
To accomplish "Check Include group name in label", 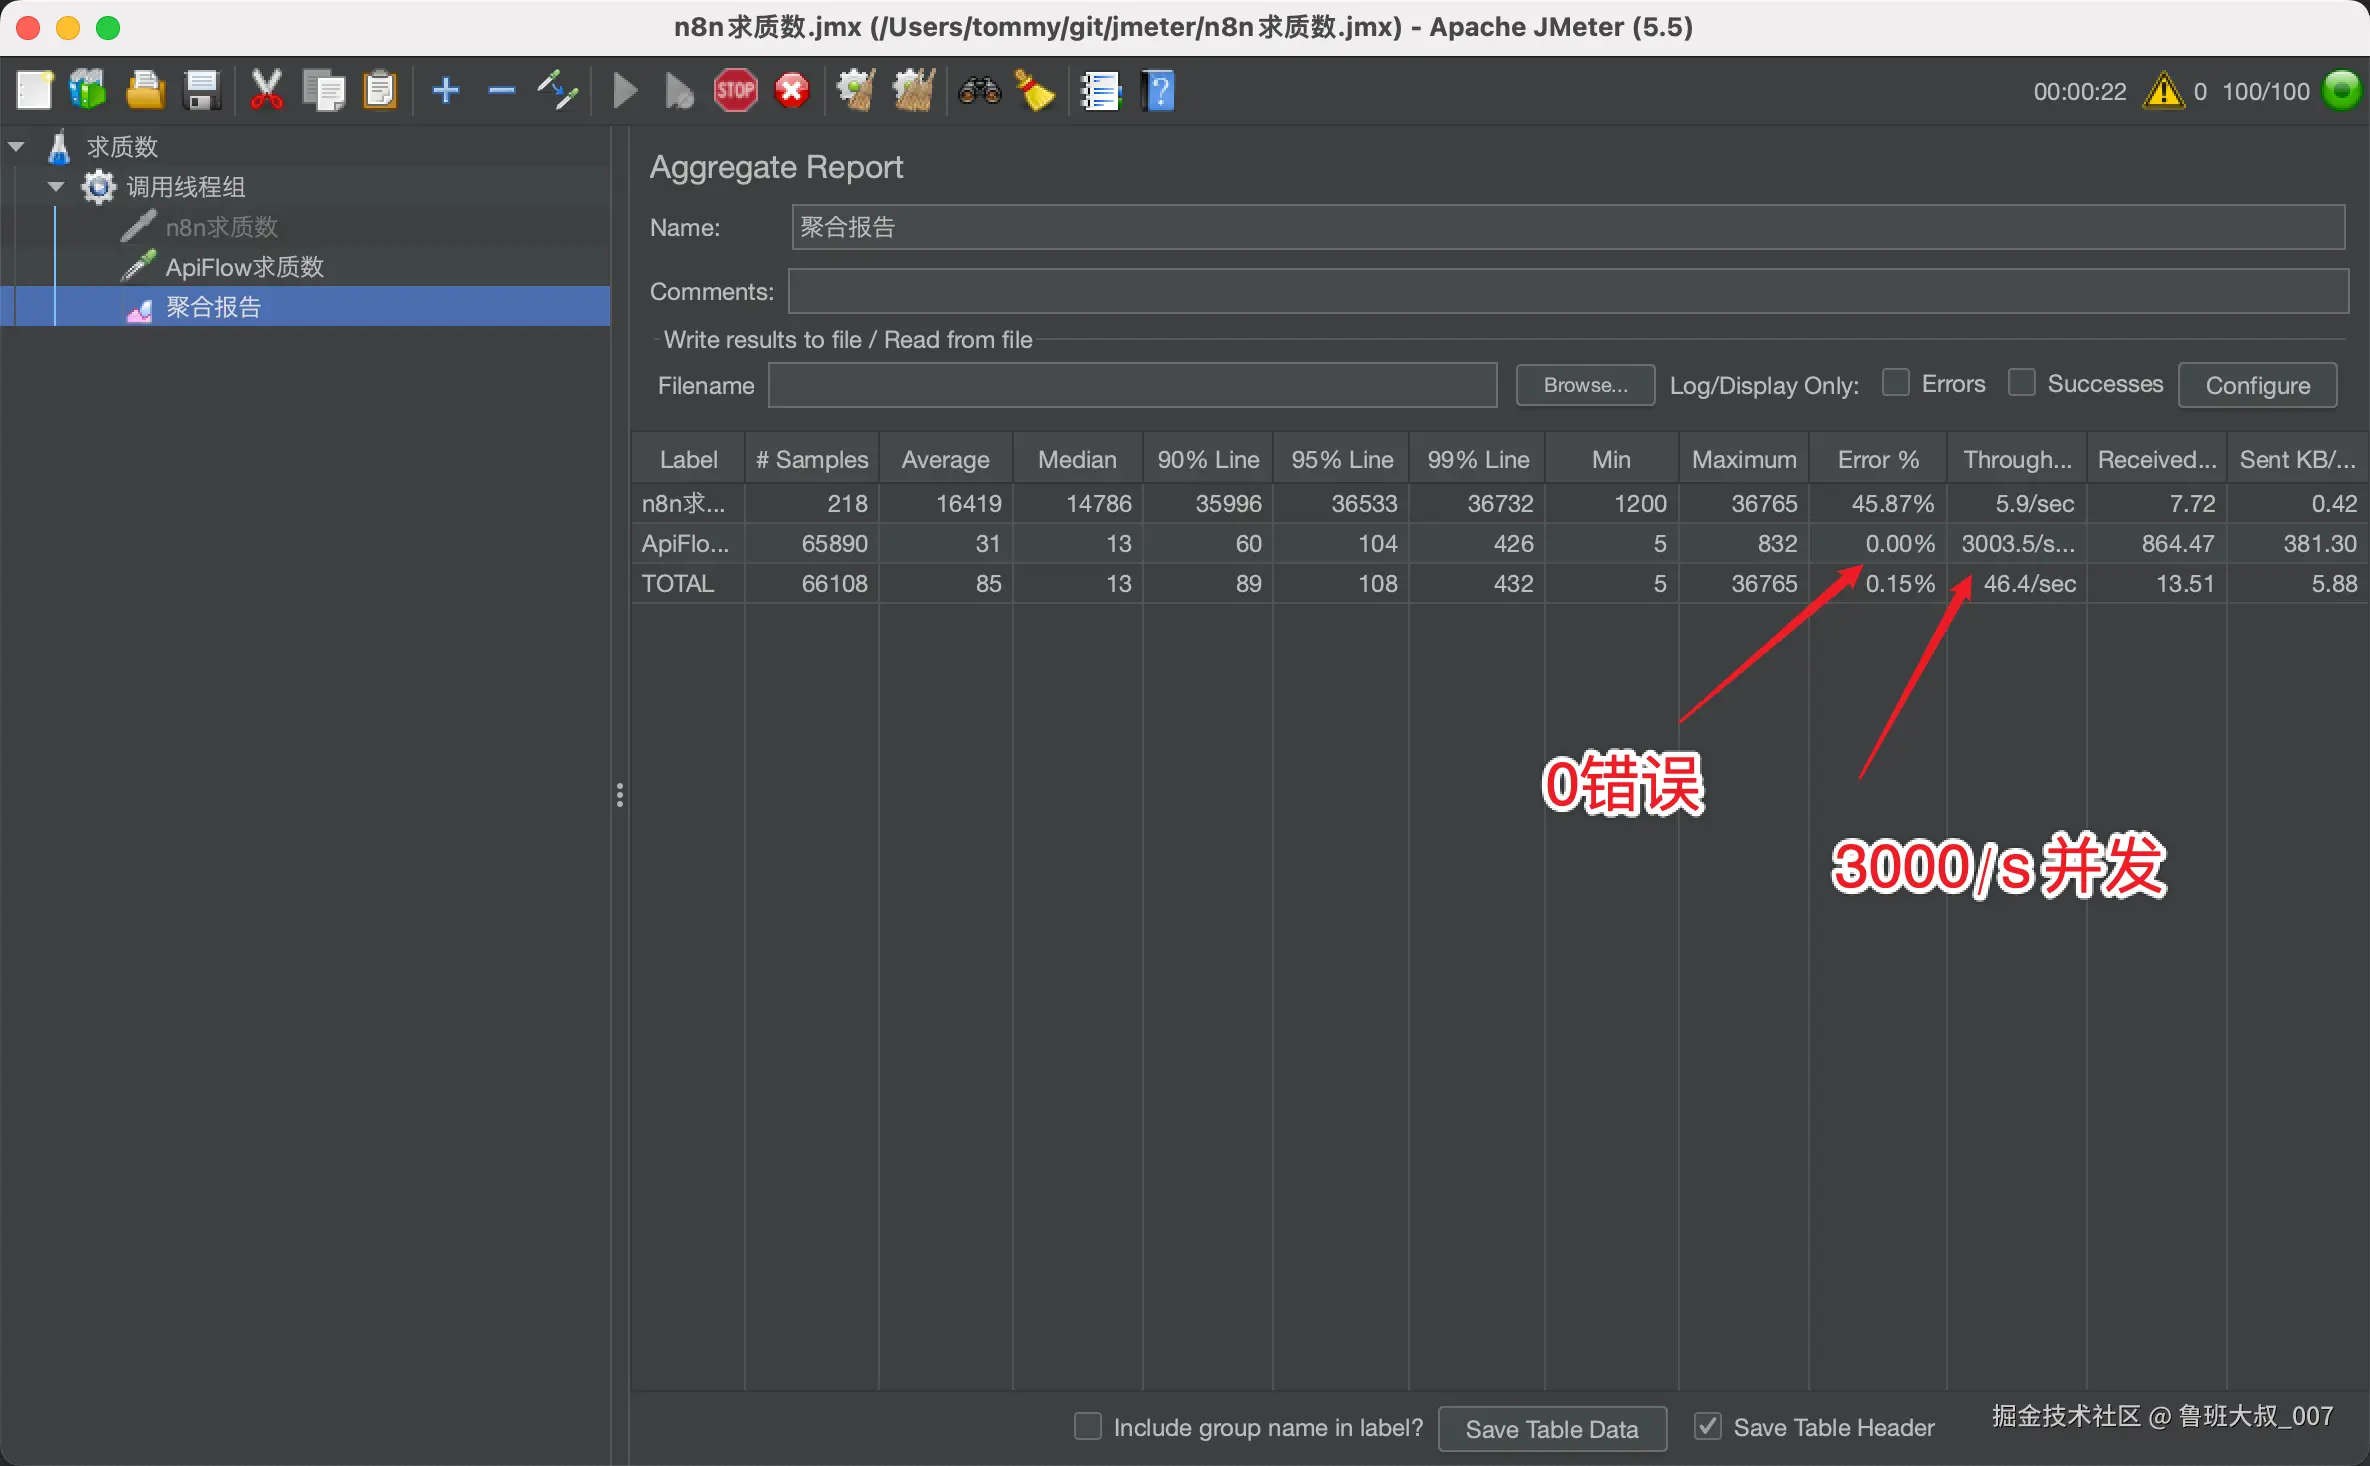I will coord(1087,1426).
